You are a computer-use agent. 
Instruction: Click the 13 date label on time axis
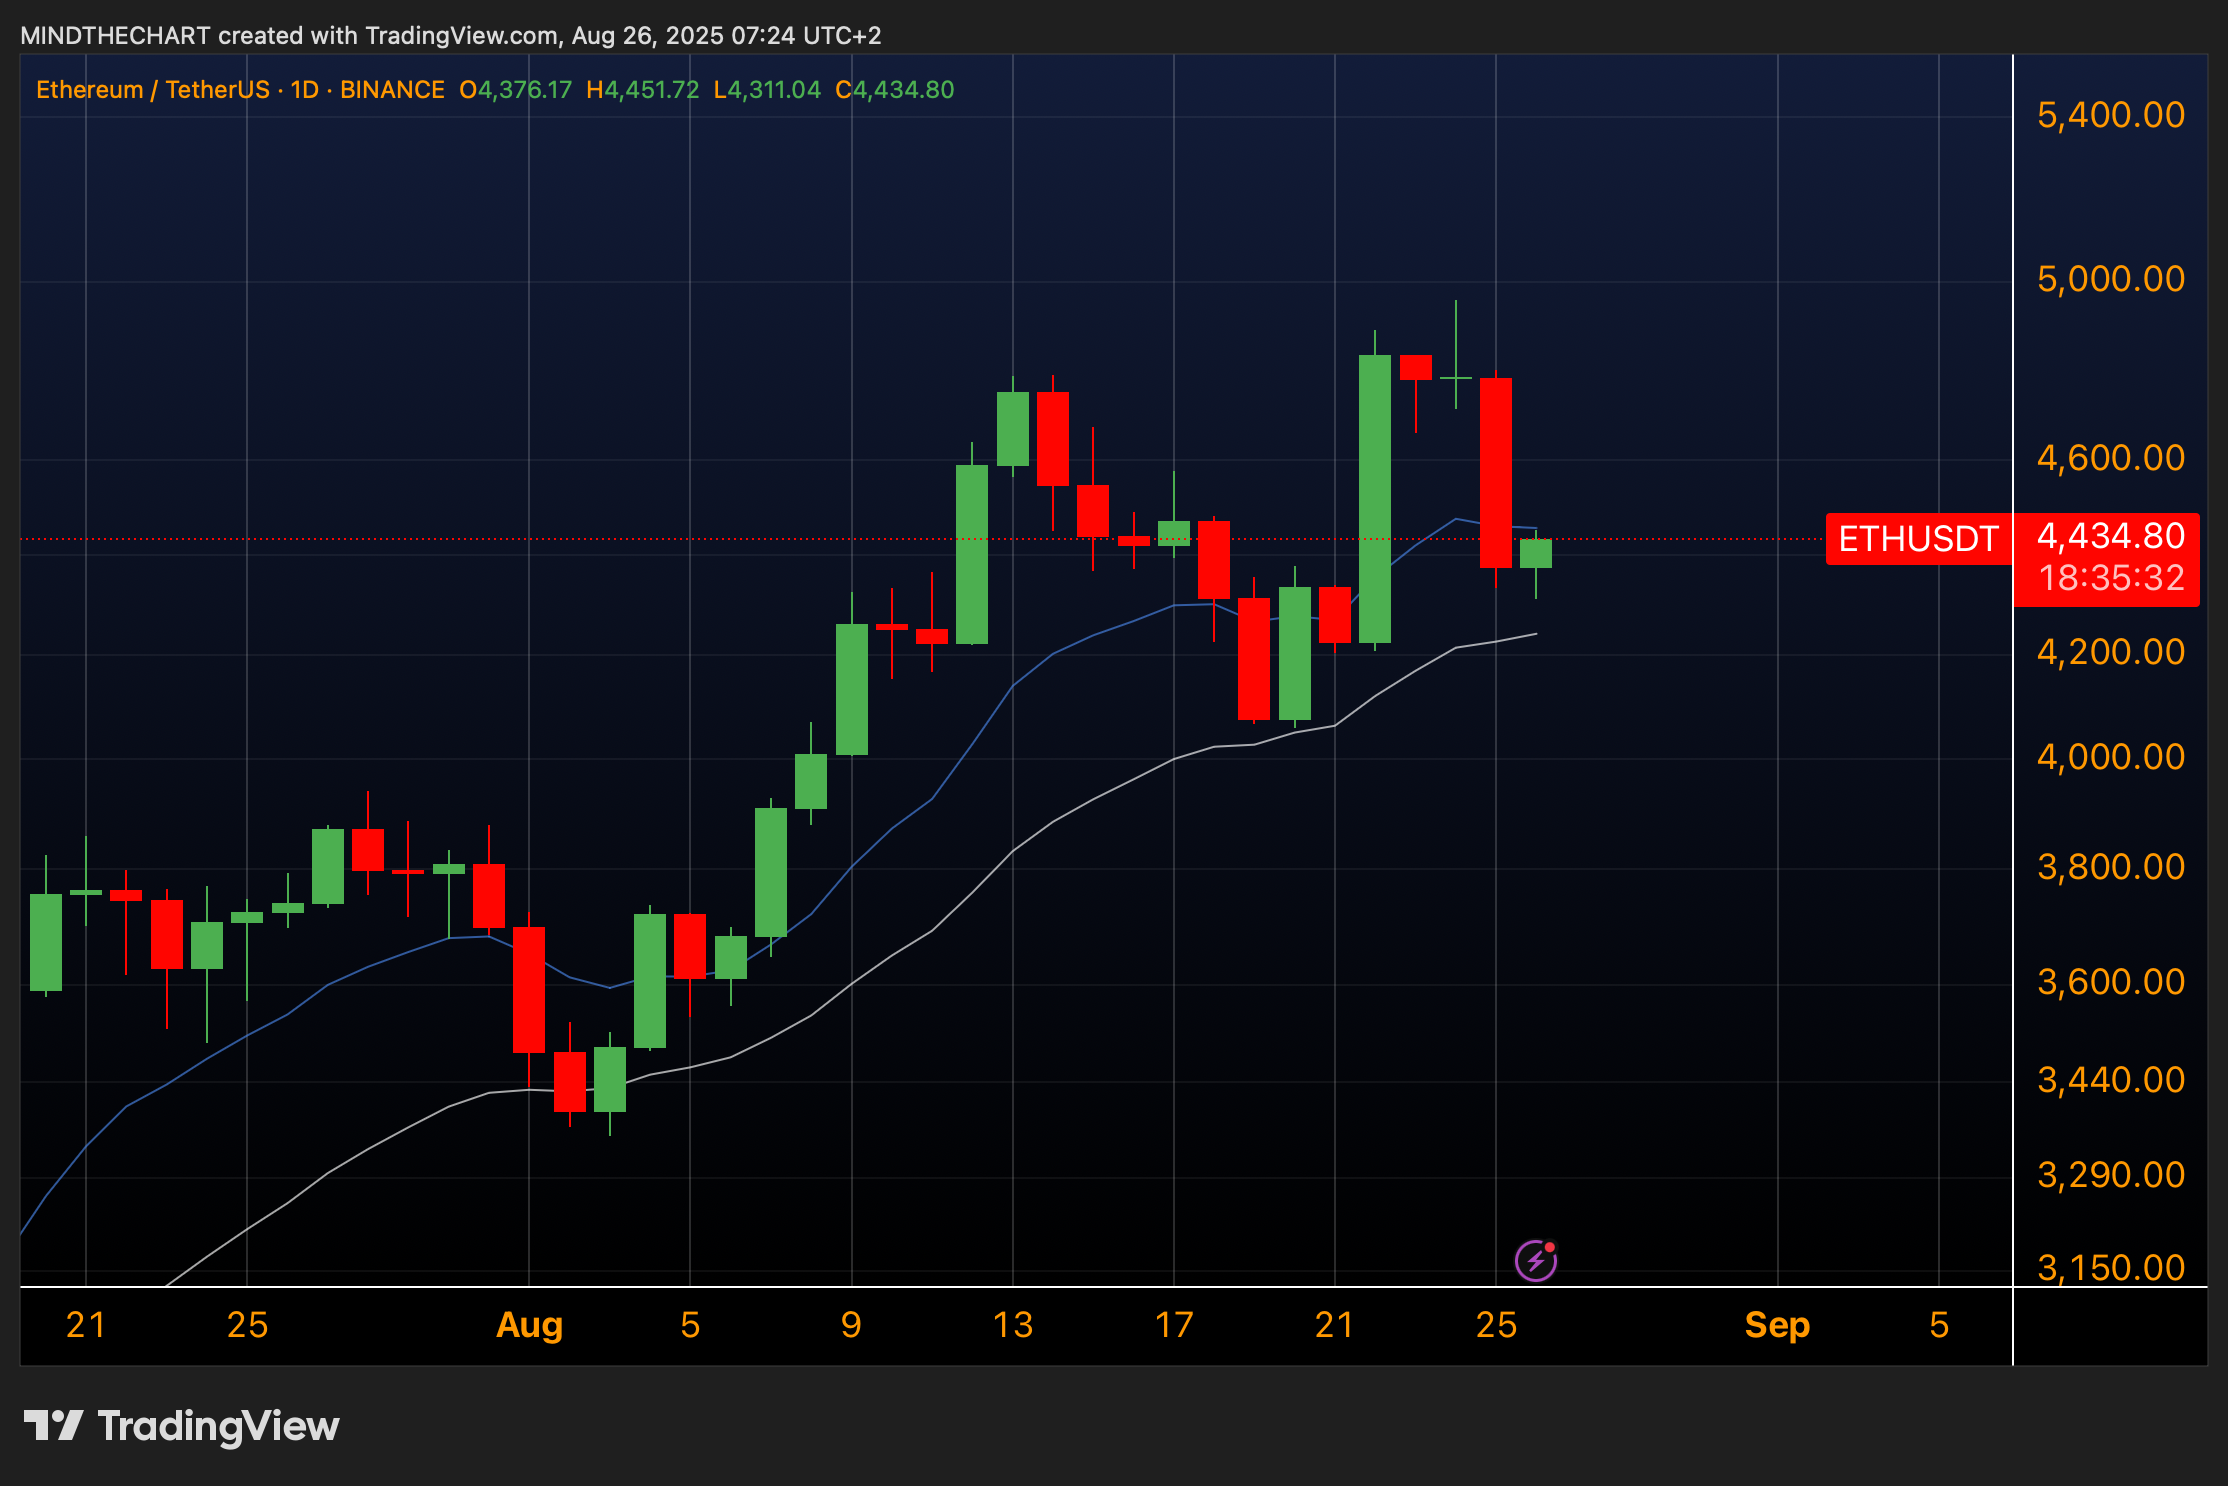[x=1012, y=1325]
